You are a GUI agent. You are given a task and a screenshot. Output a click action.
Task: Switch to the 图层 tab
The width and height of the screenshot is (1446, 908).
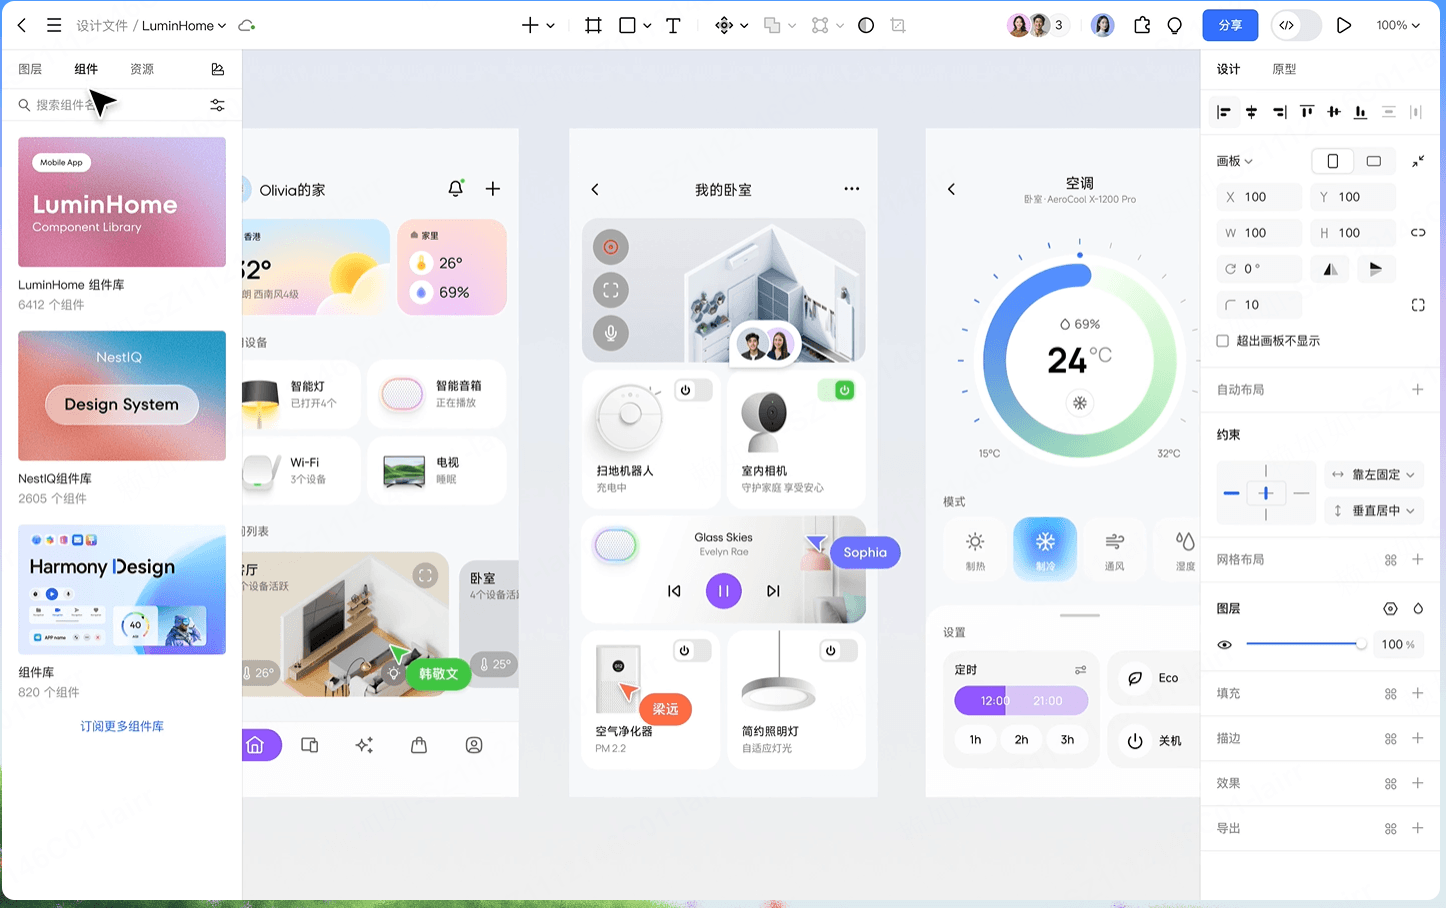[x=31, y=68]
